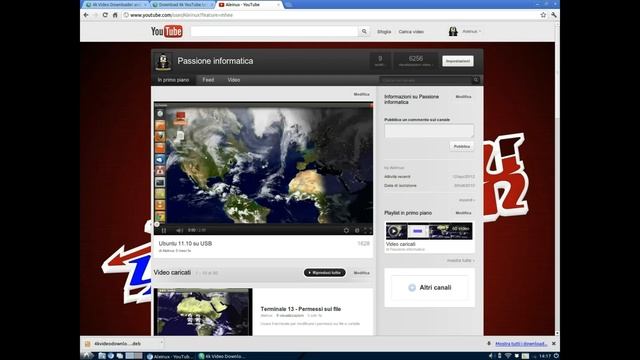Open 'Terminale 13 - Permessi sul file' title
This screenshot has width=640, height=360.
click(x=300, y=309)
